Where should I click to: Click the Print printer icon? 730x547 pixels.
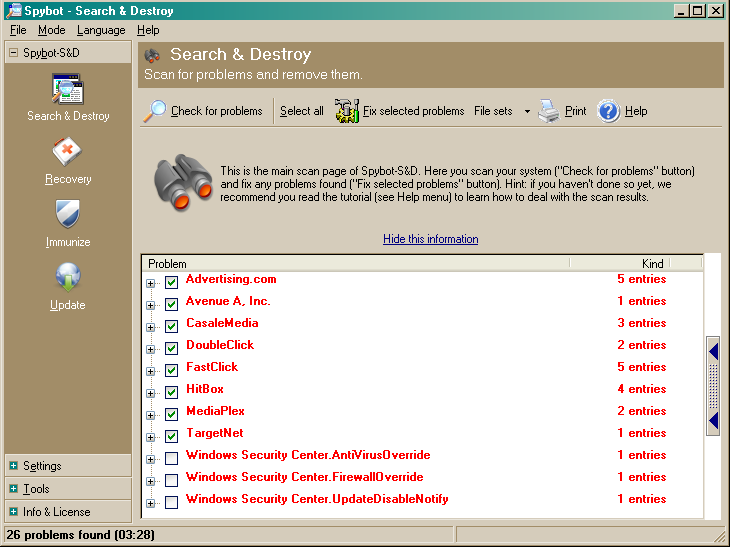click(x=549, y=111)
